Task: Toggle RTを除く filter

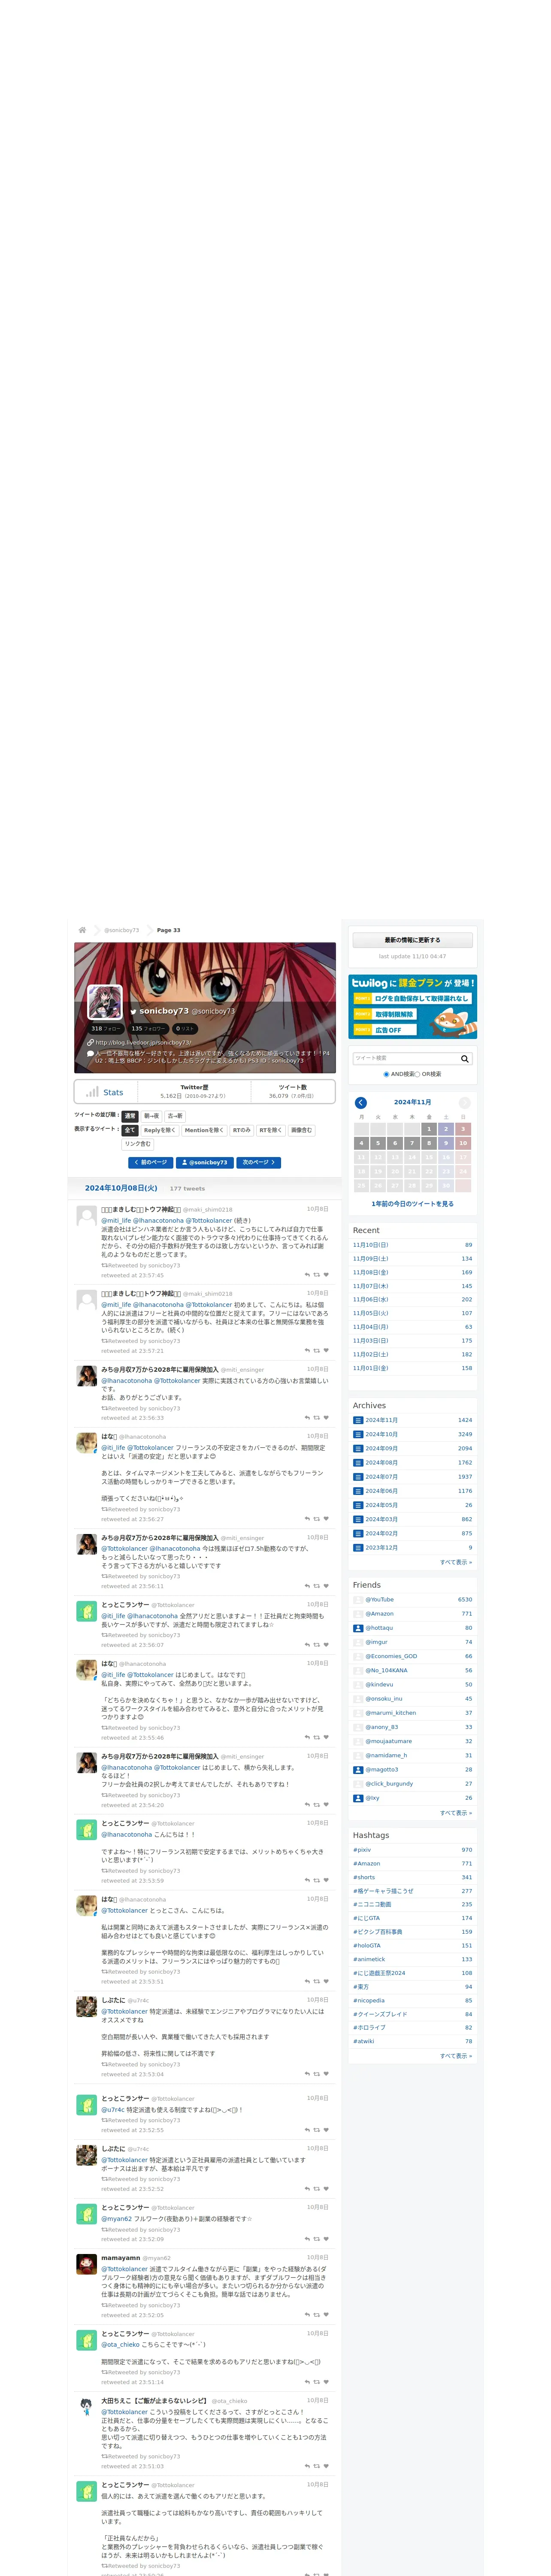Action: click(x=271, y=1130)
